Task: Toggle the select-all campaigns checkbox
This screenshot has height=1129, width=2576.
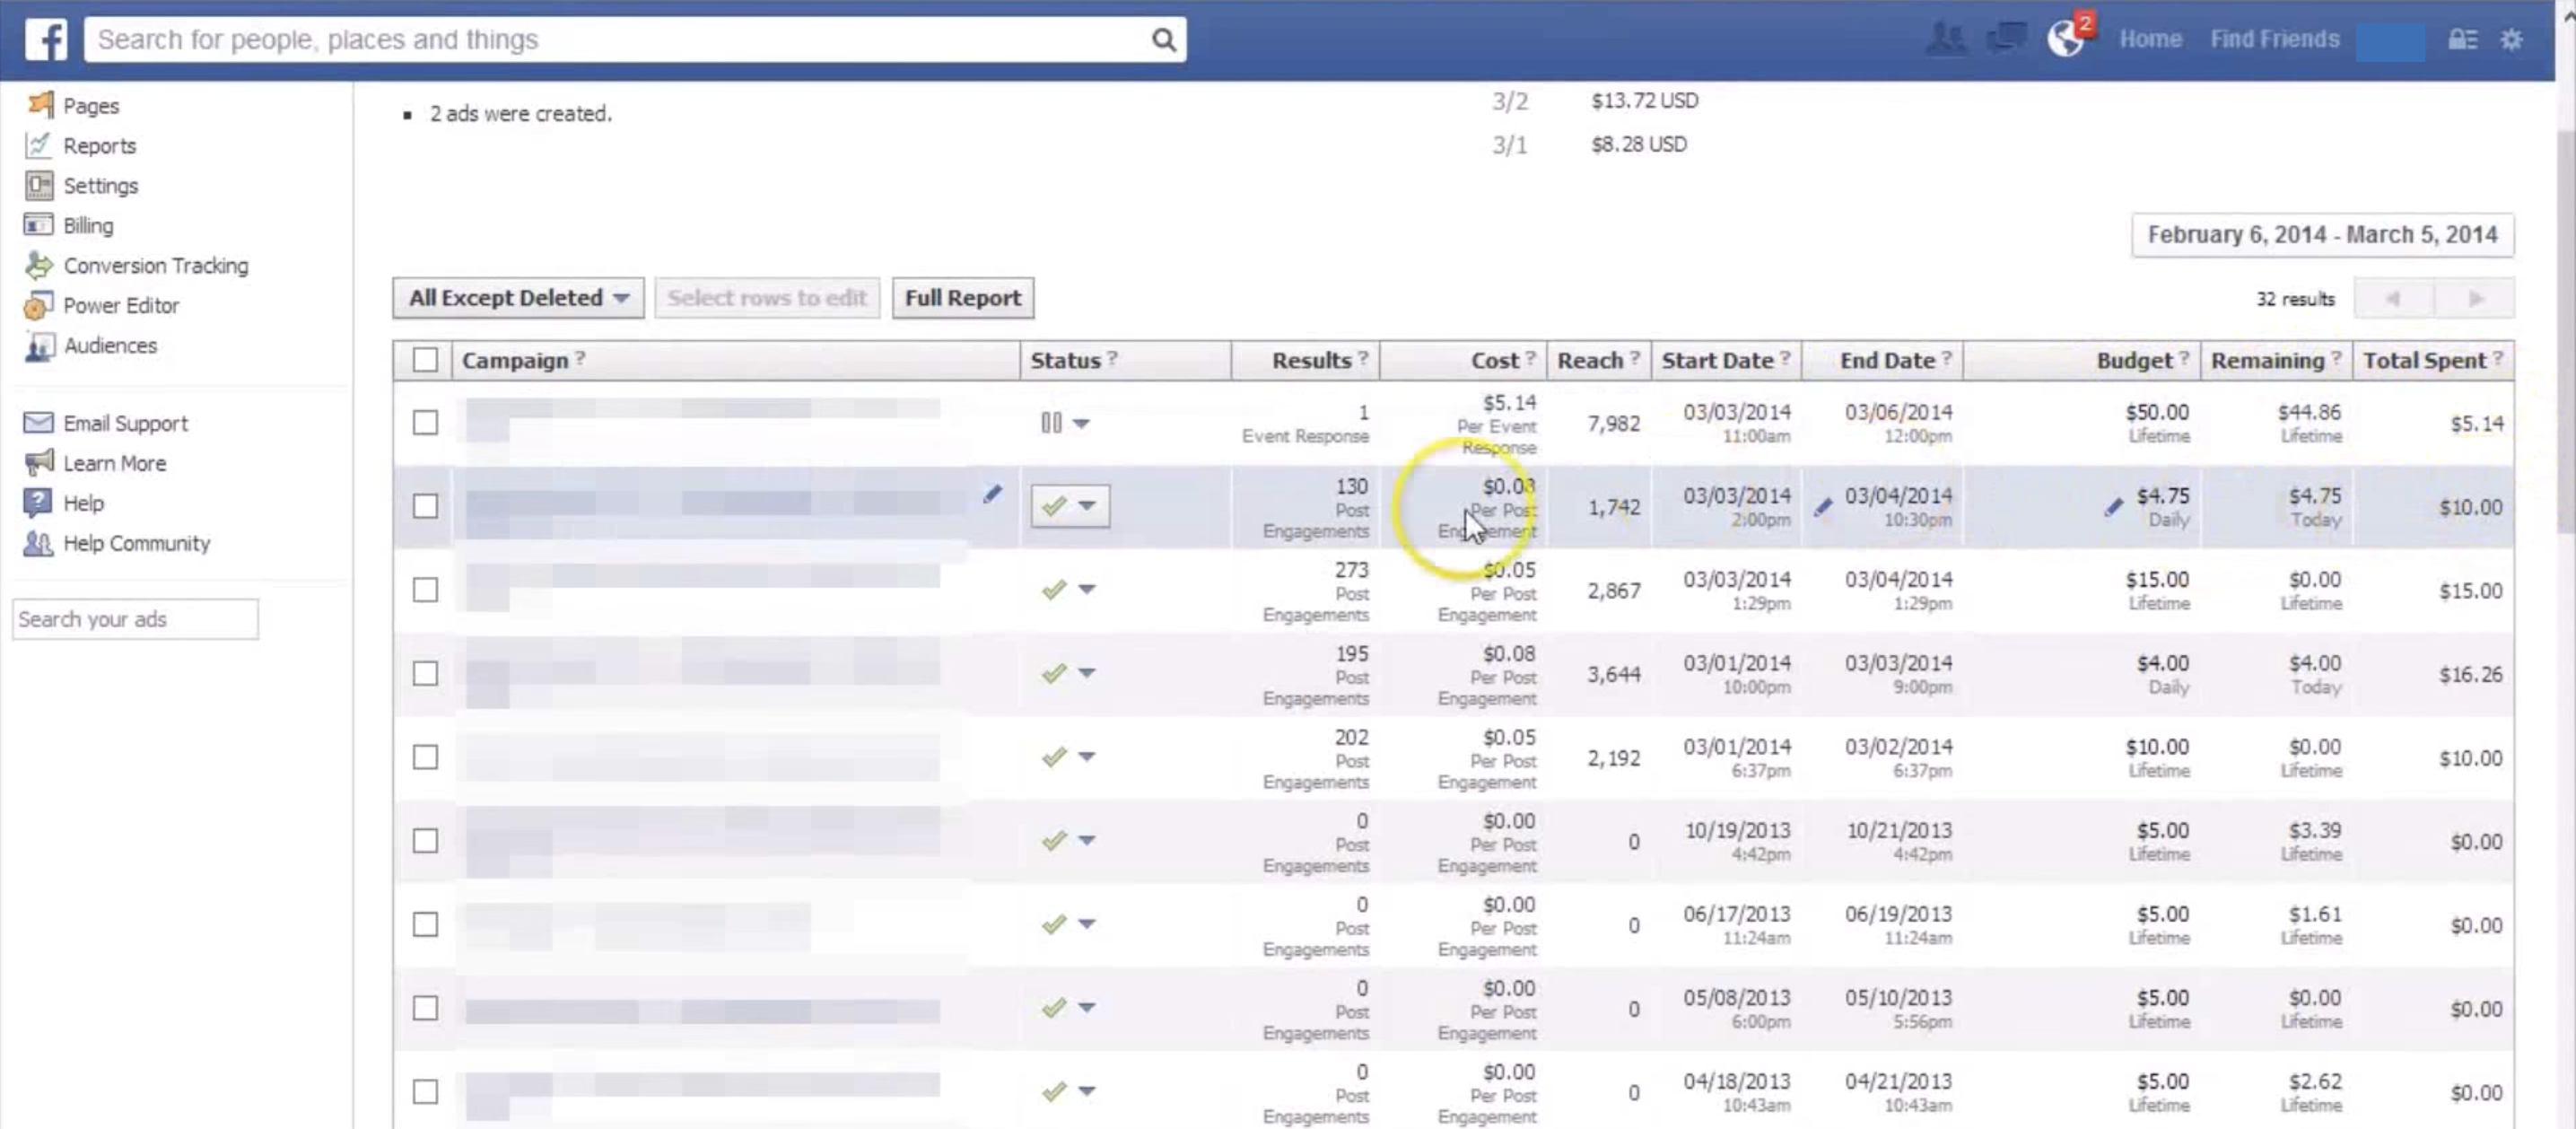Action: tap(425, 360)
